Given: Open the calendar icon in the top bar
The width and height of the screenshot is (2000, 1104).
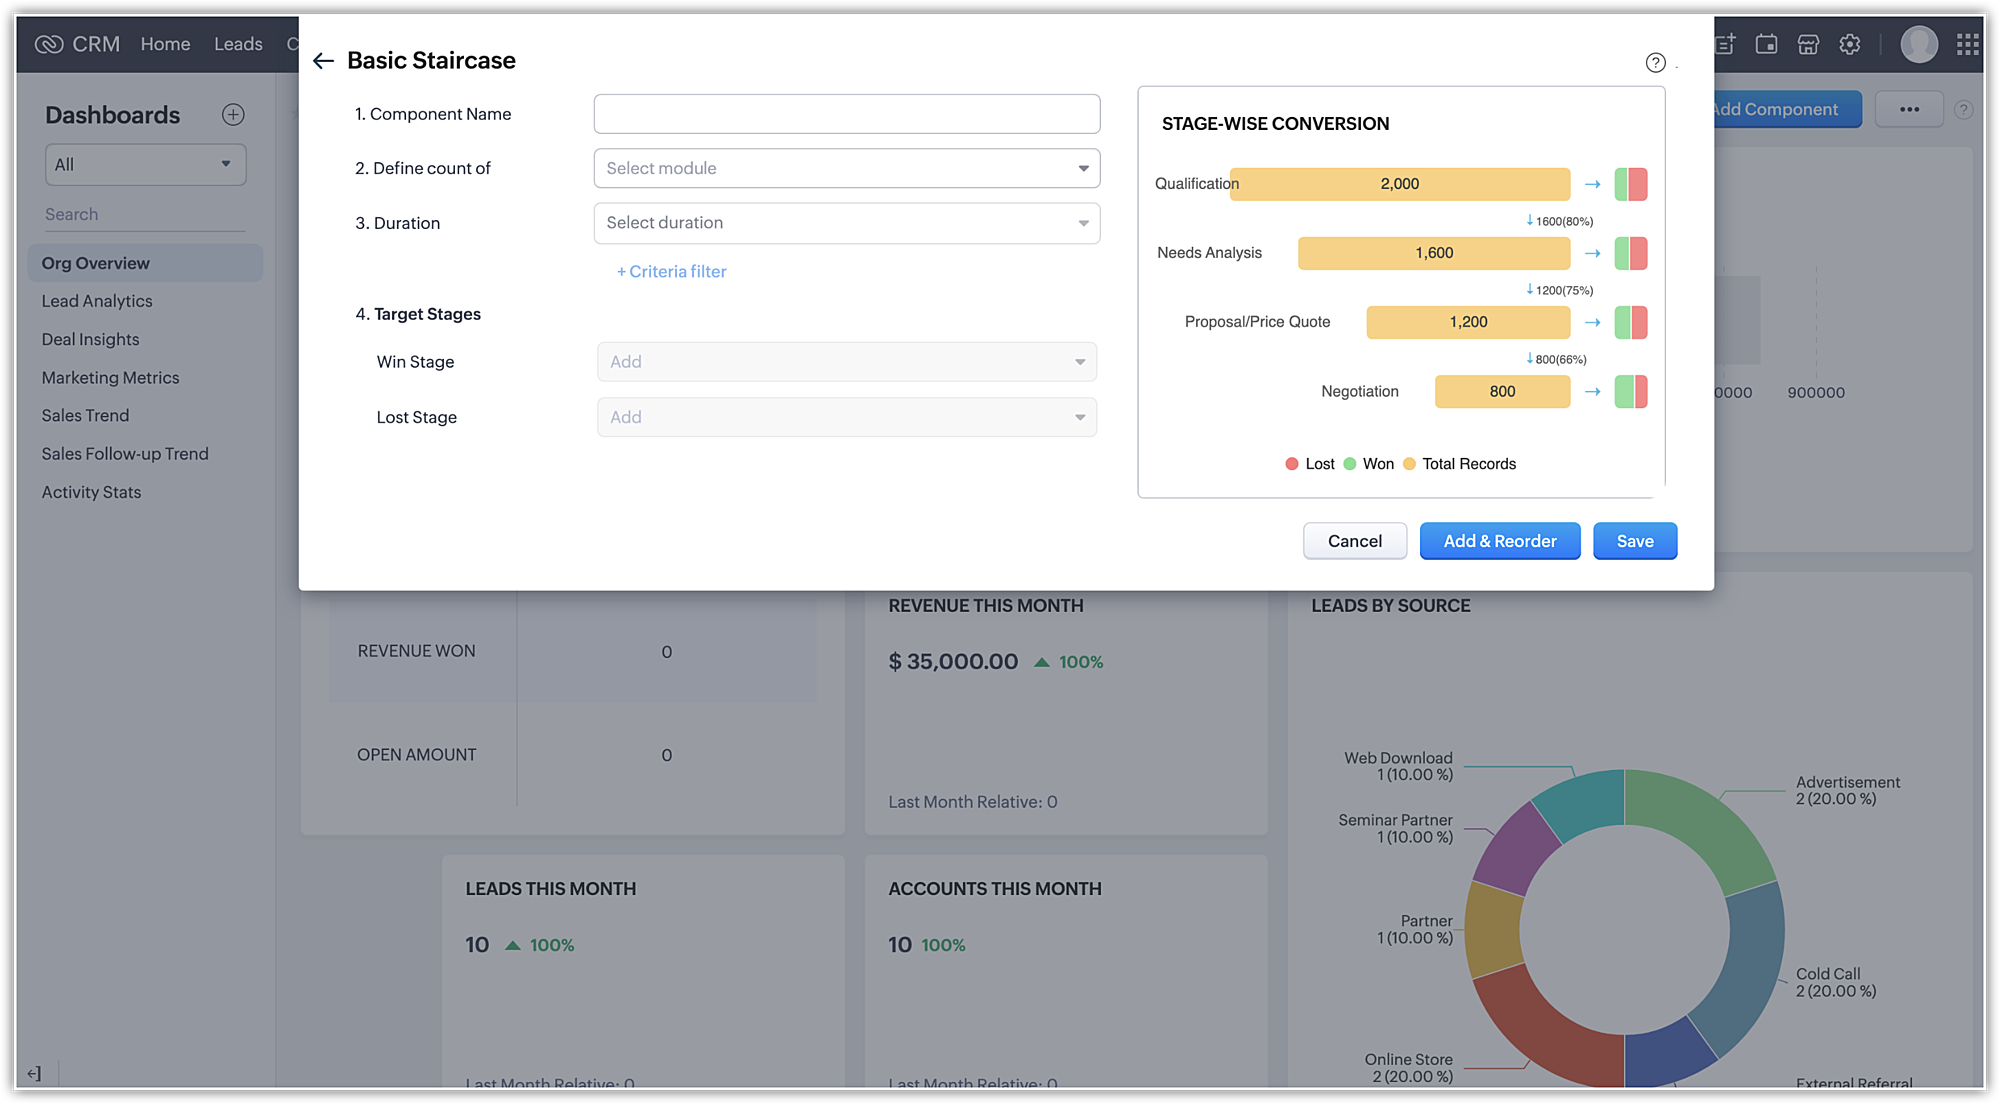Looking at the screenshot, I should [x=1767, y=44].
